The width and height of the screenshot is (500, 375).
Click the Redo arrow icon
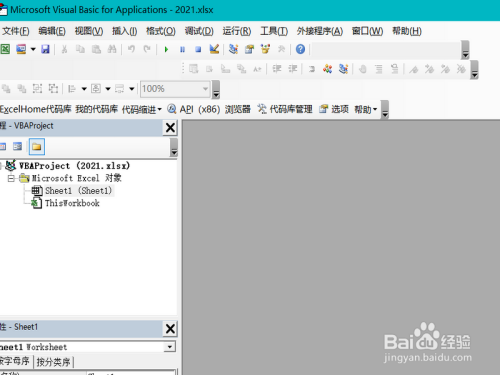tap(147, 49)
